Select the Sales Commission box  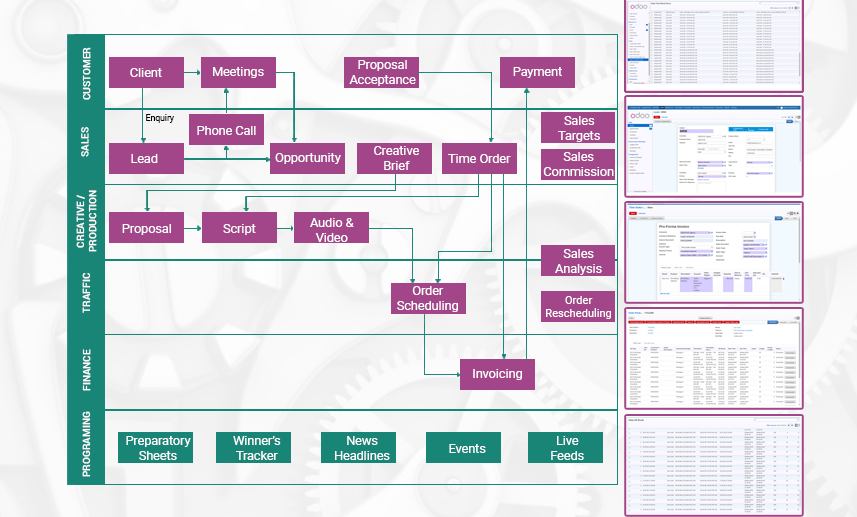[578, 164]
